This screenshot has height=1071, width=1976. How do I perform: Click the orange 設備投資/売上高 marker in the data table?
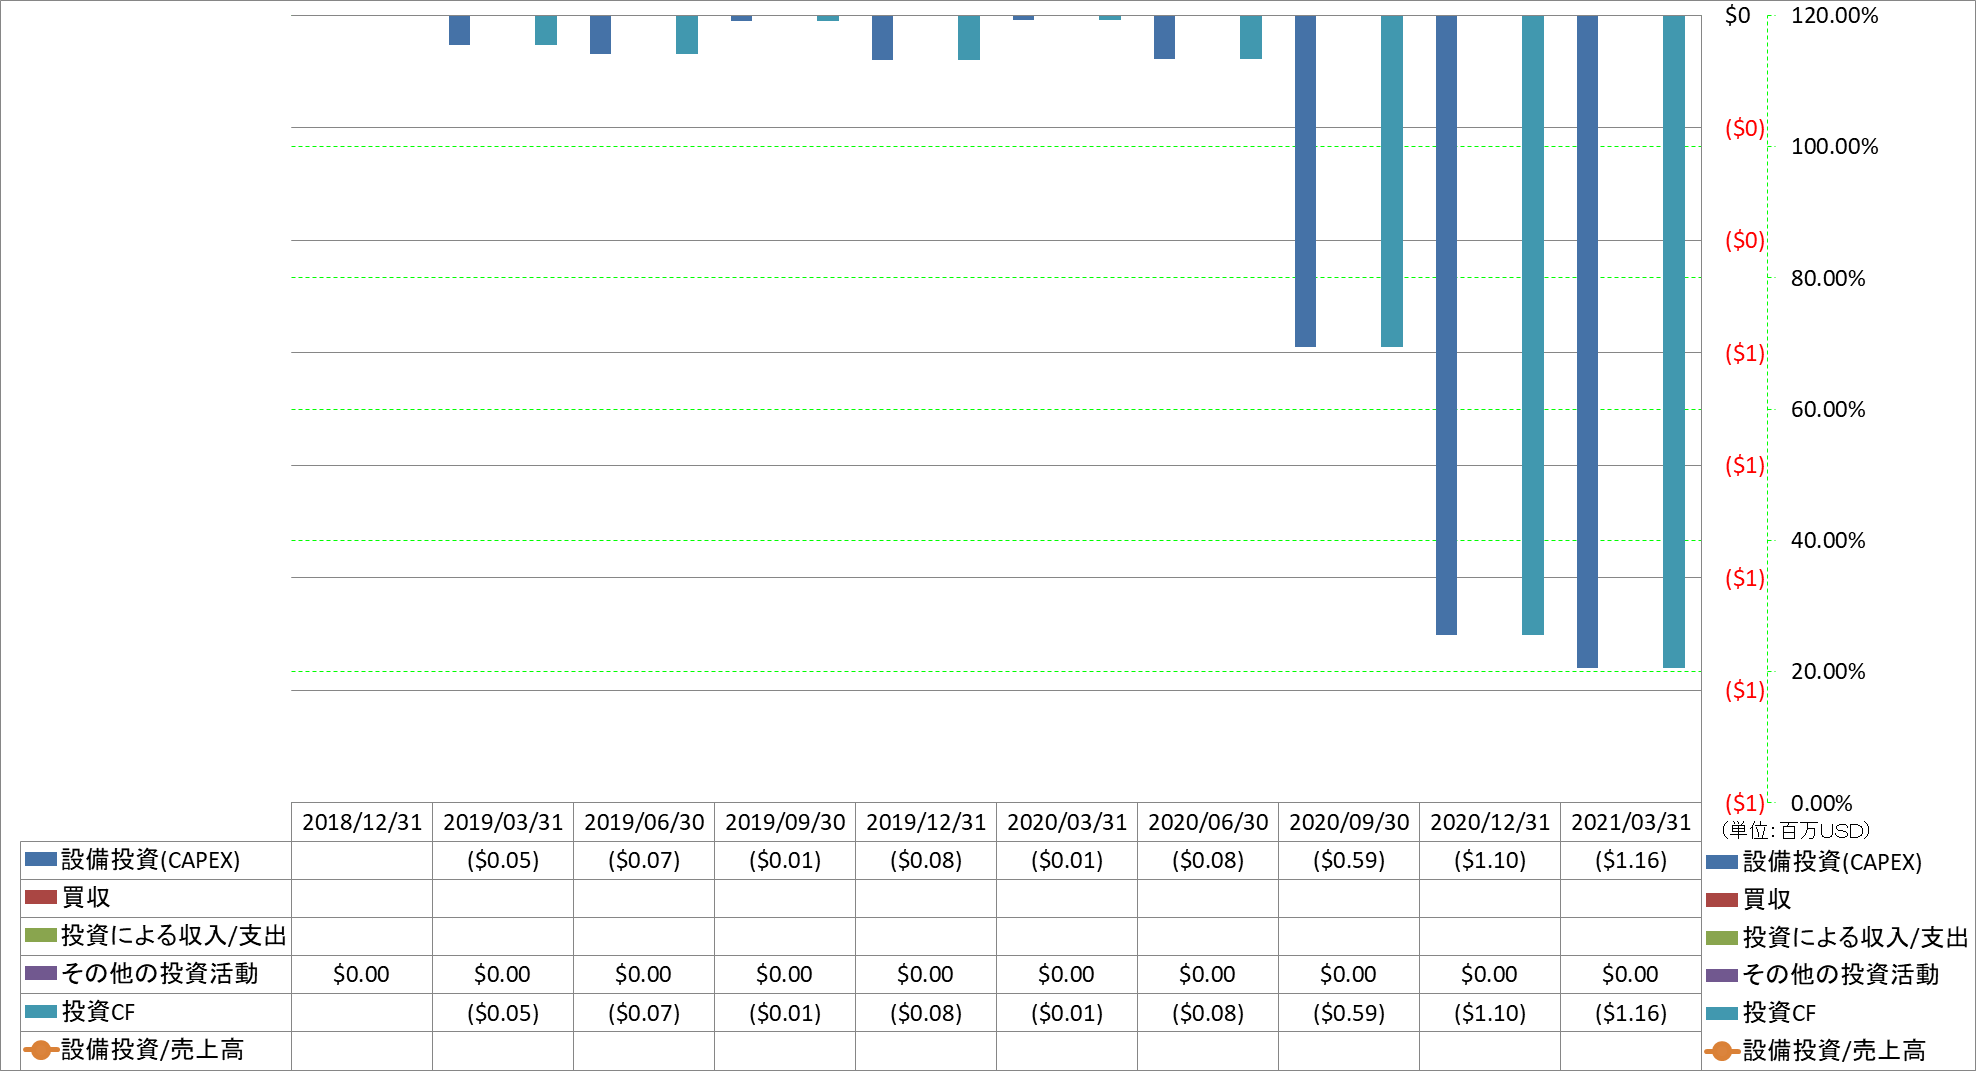(41, 1049)
